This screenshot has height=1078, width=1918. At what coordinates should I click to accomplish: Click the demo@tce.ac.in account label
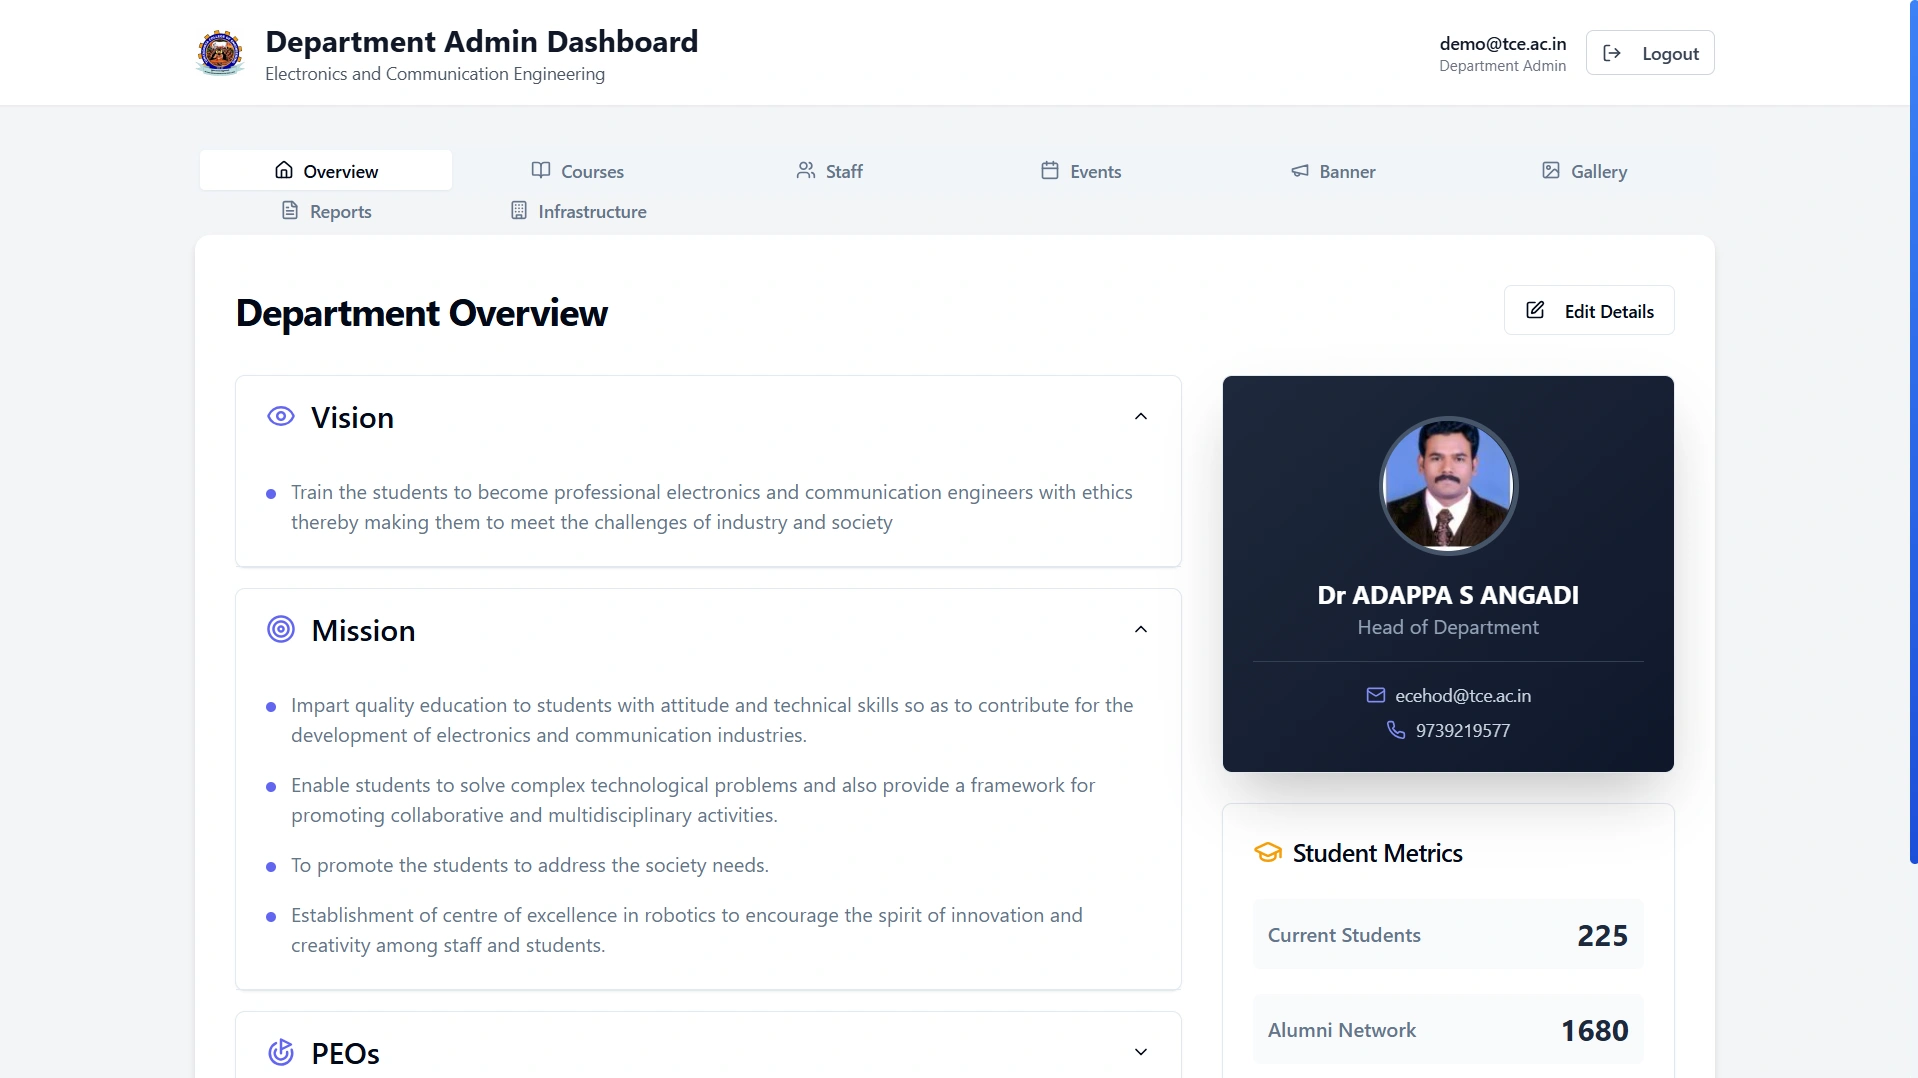1502,43
